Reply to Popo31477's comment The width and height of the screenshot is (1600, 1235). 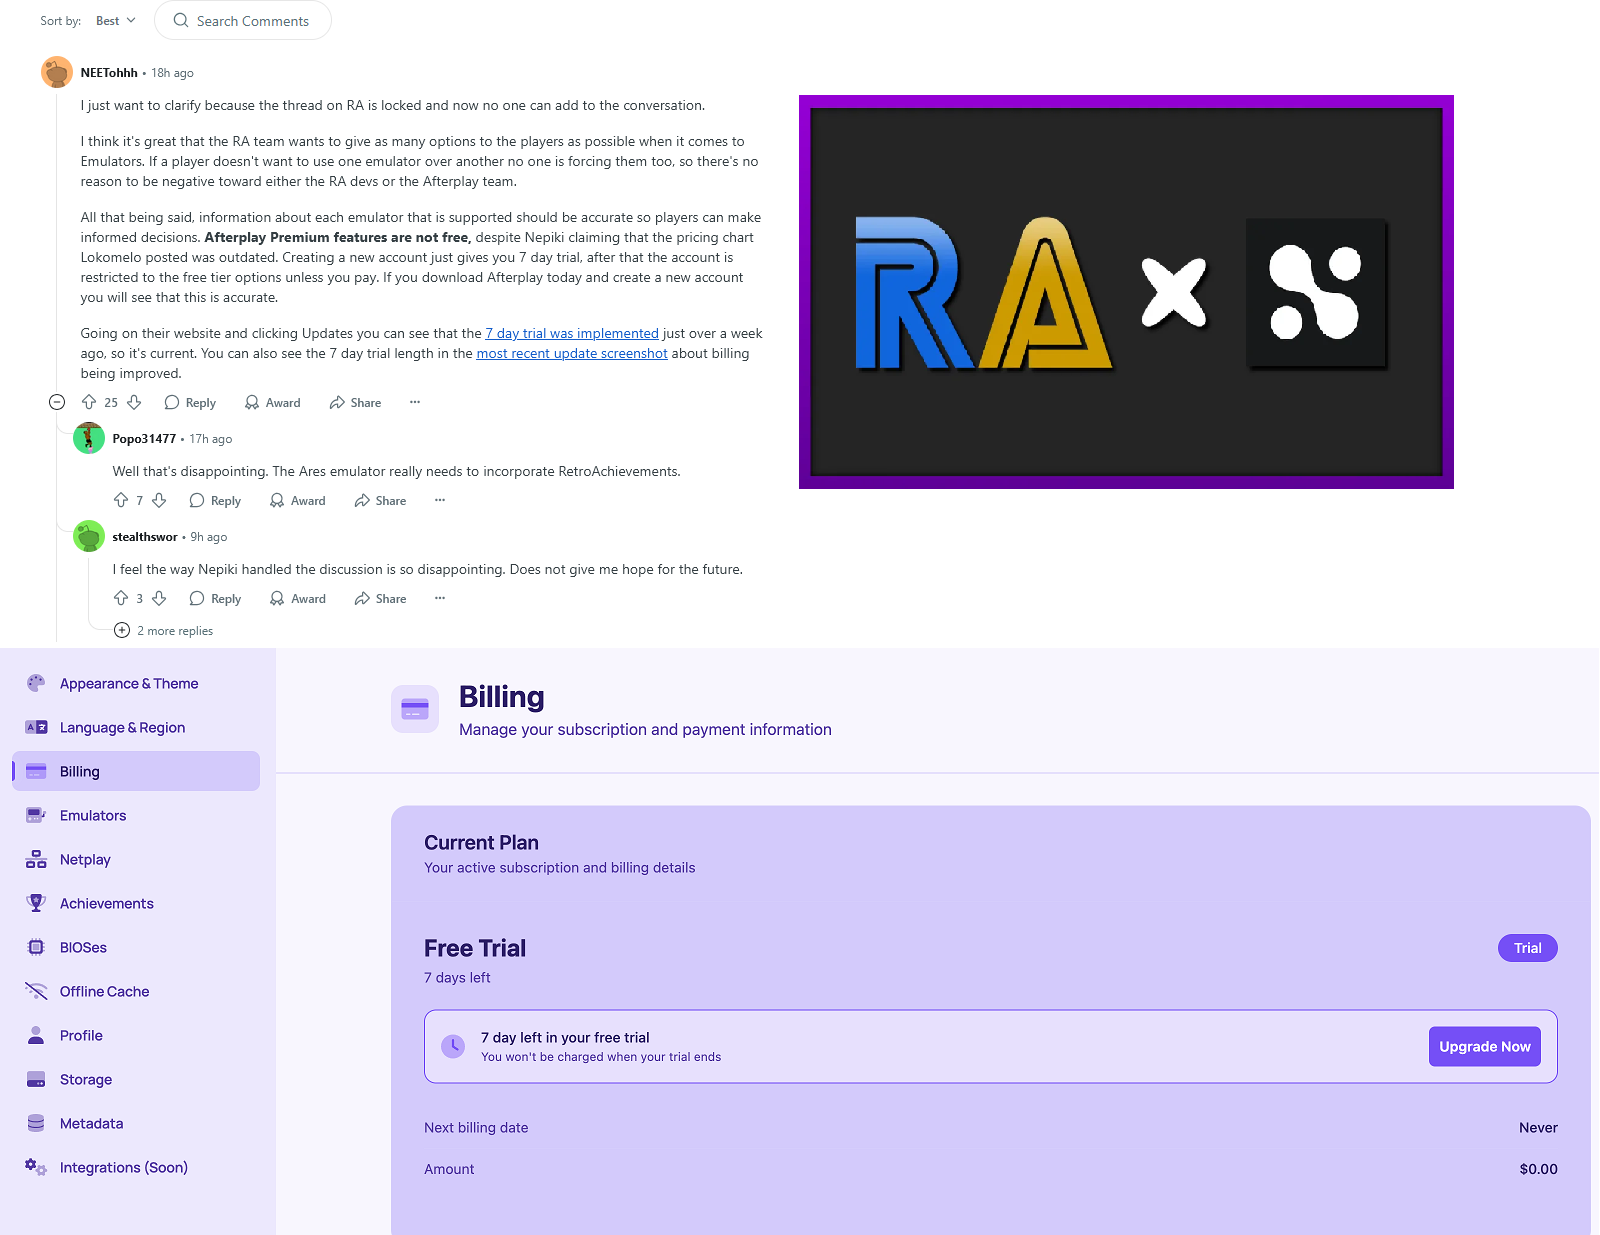215,501
